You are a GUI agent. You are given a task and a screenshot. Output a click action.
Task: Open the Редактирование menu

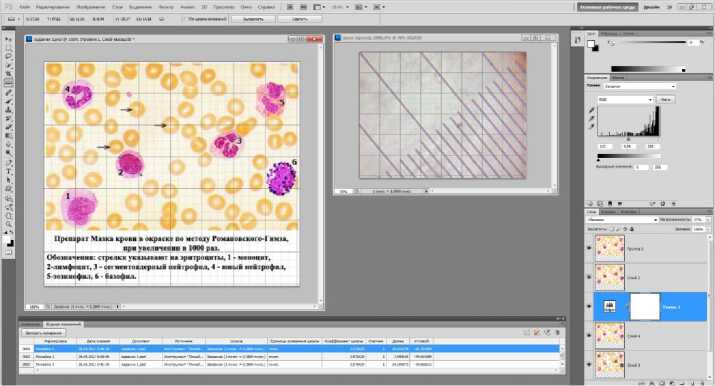click(52, 7)
